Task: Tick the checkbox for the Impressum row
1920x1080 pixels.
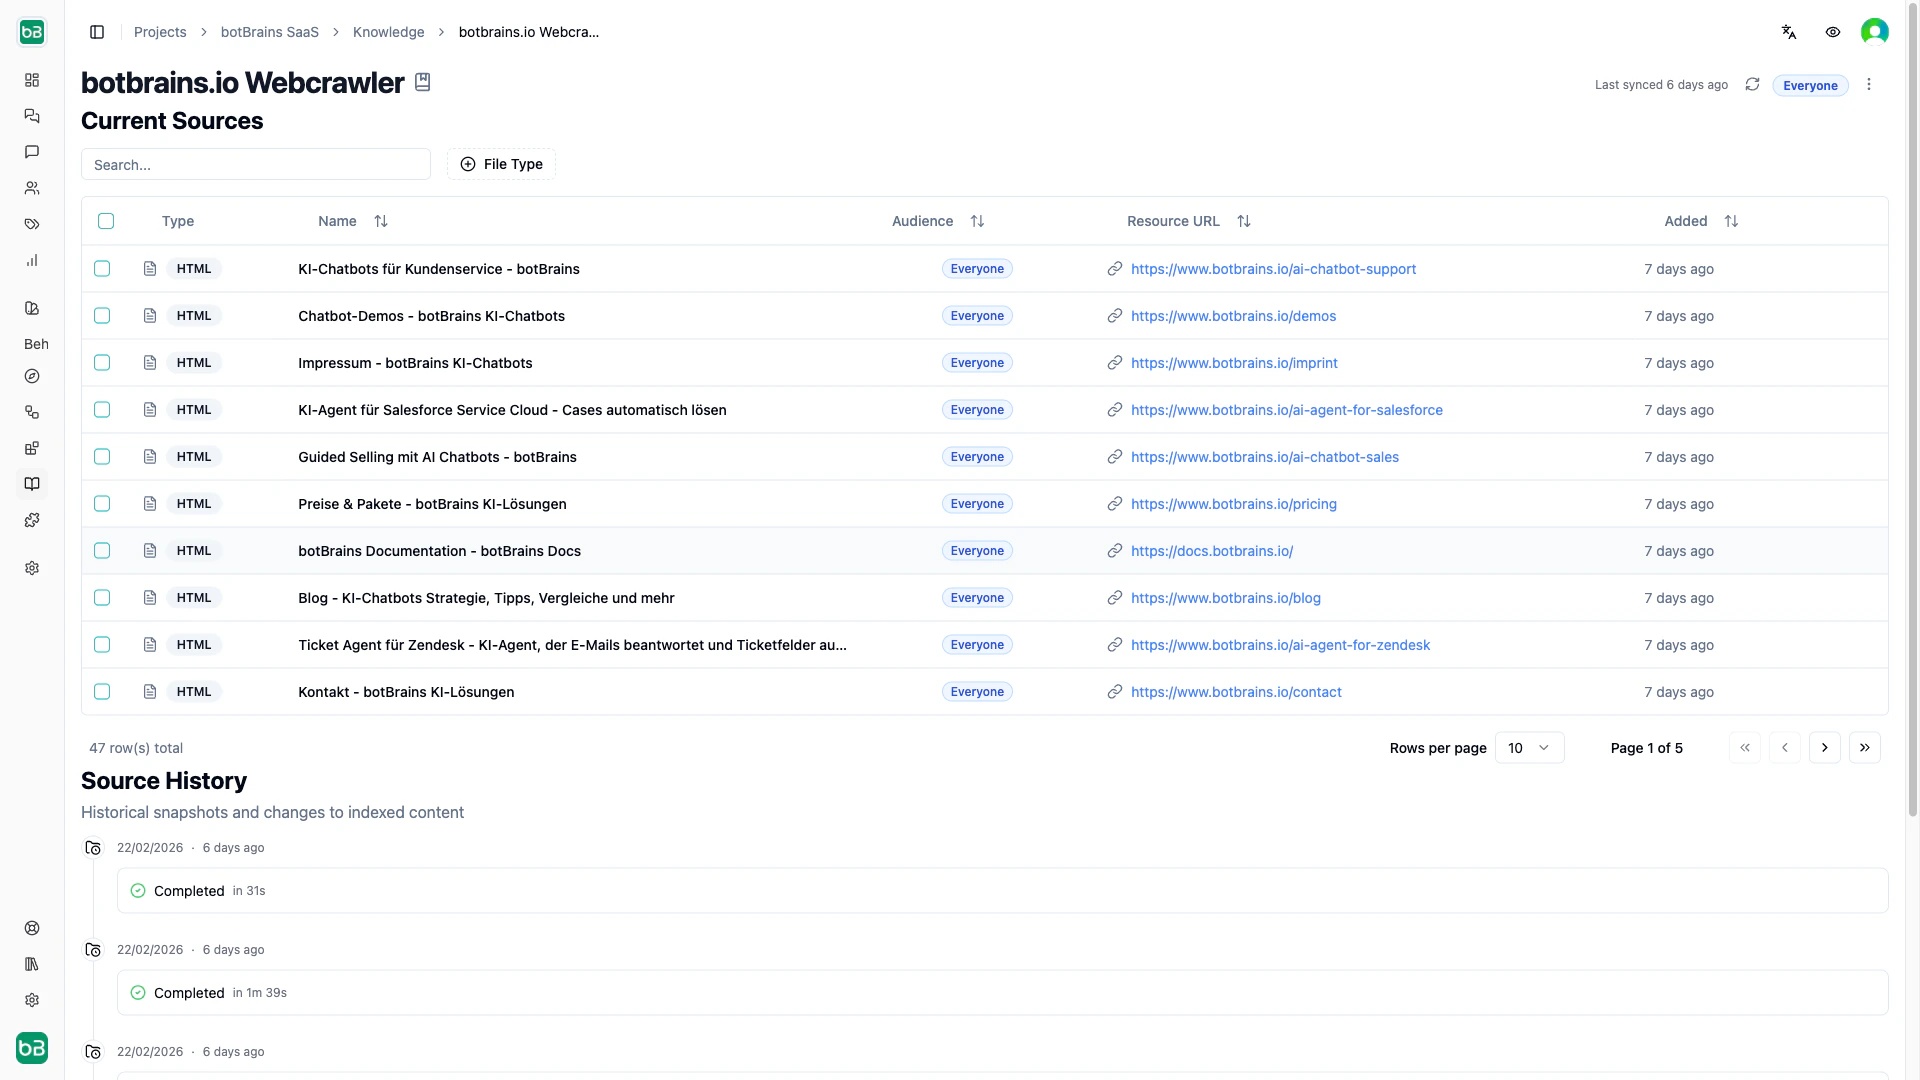Action: [x=102, y=363]
